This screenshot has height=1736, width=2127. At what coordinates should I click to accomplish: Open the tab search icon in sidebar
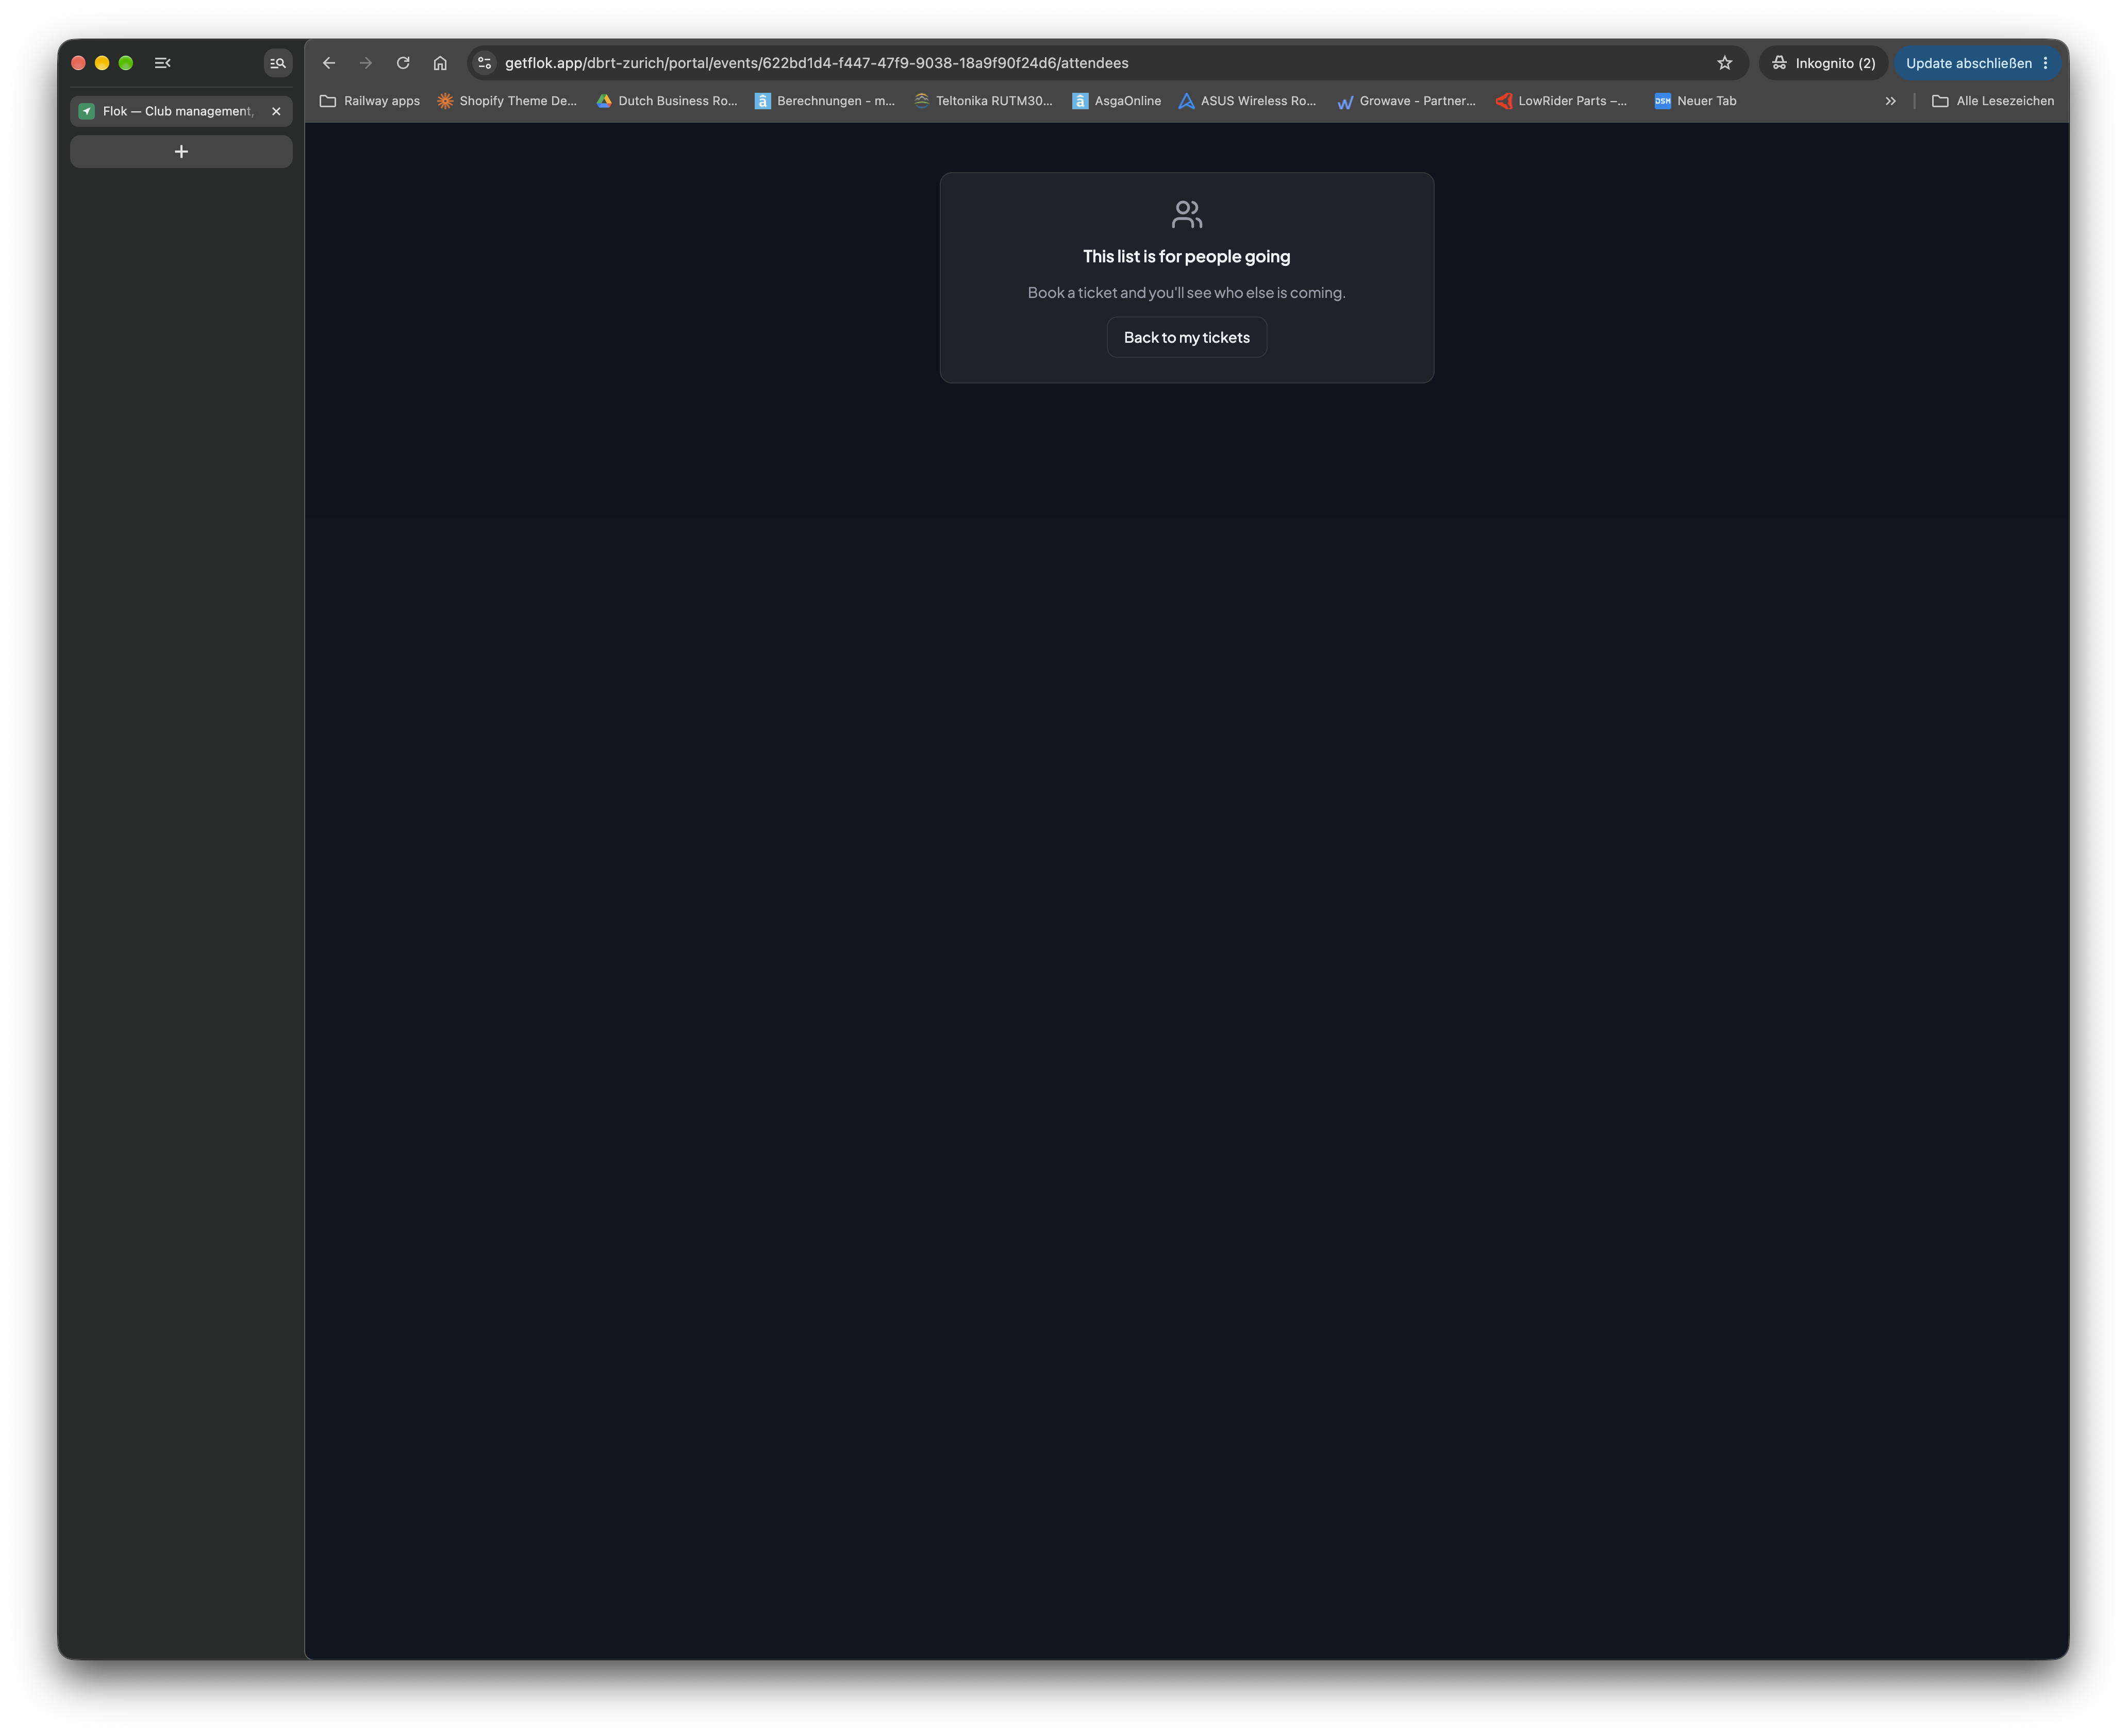tap(278, 63)
